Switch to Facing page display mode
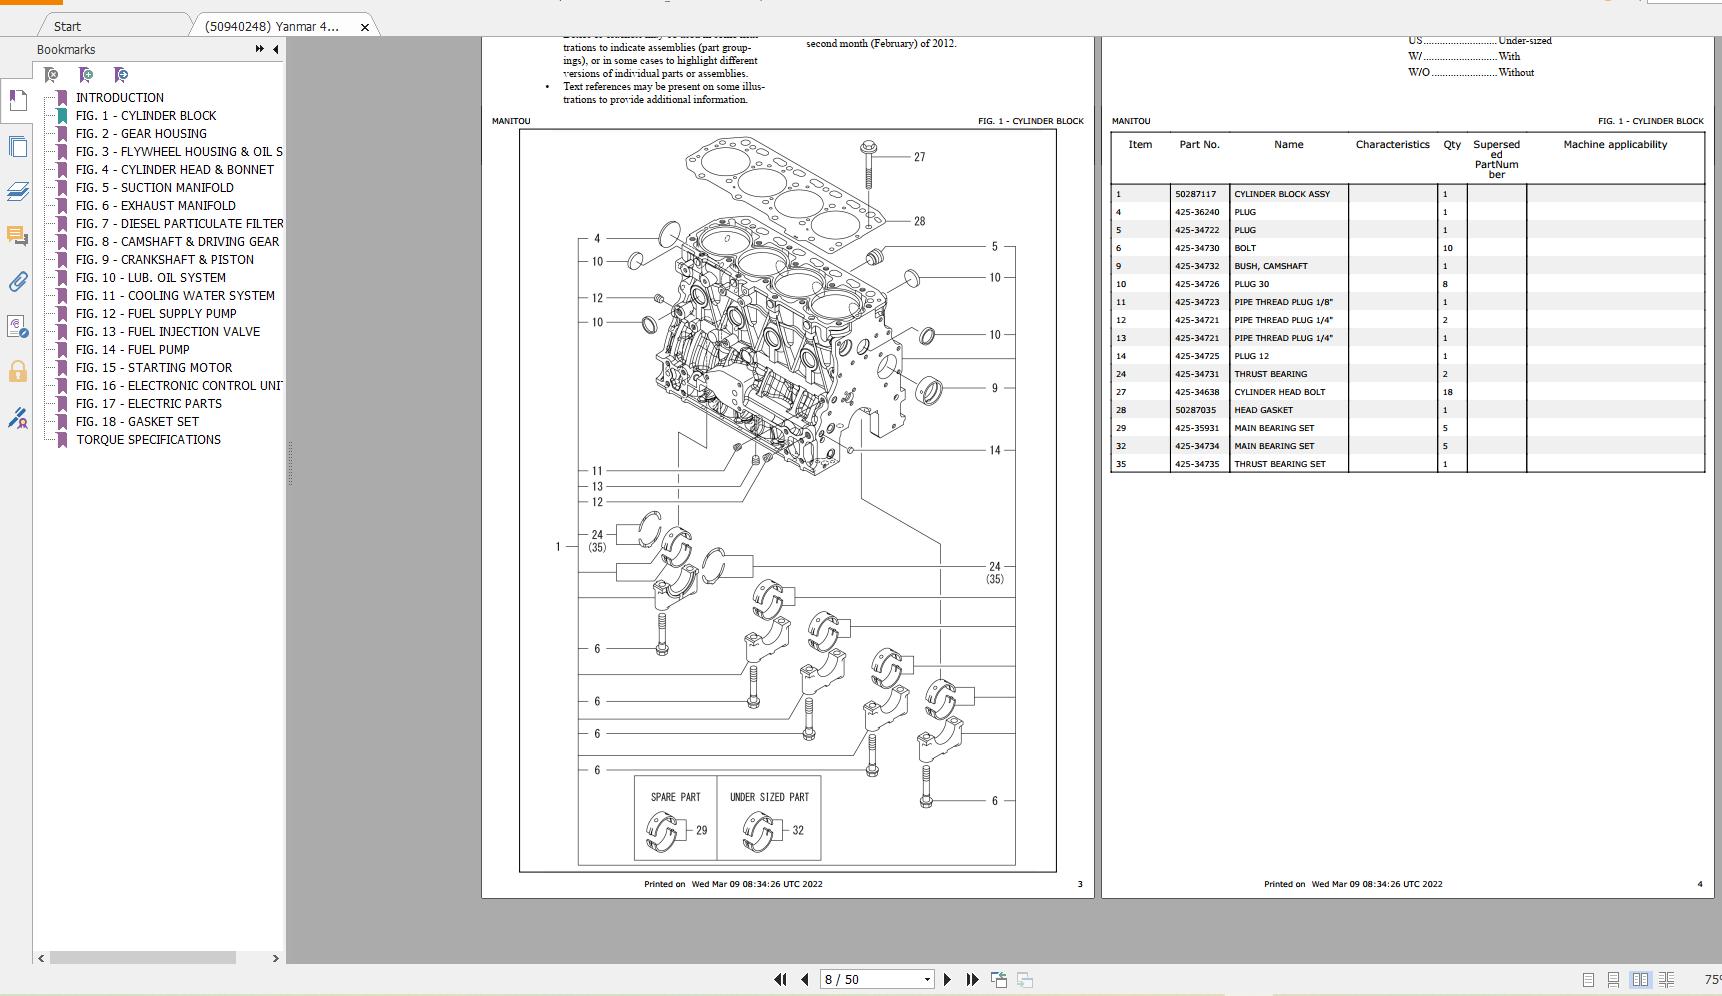Image resolution: width=1722 pixels, height=996 pixels. coord(1642,980)
